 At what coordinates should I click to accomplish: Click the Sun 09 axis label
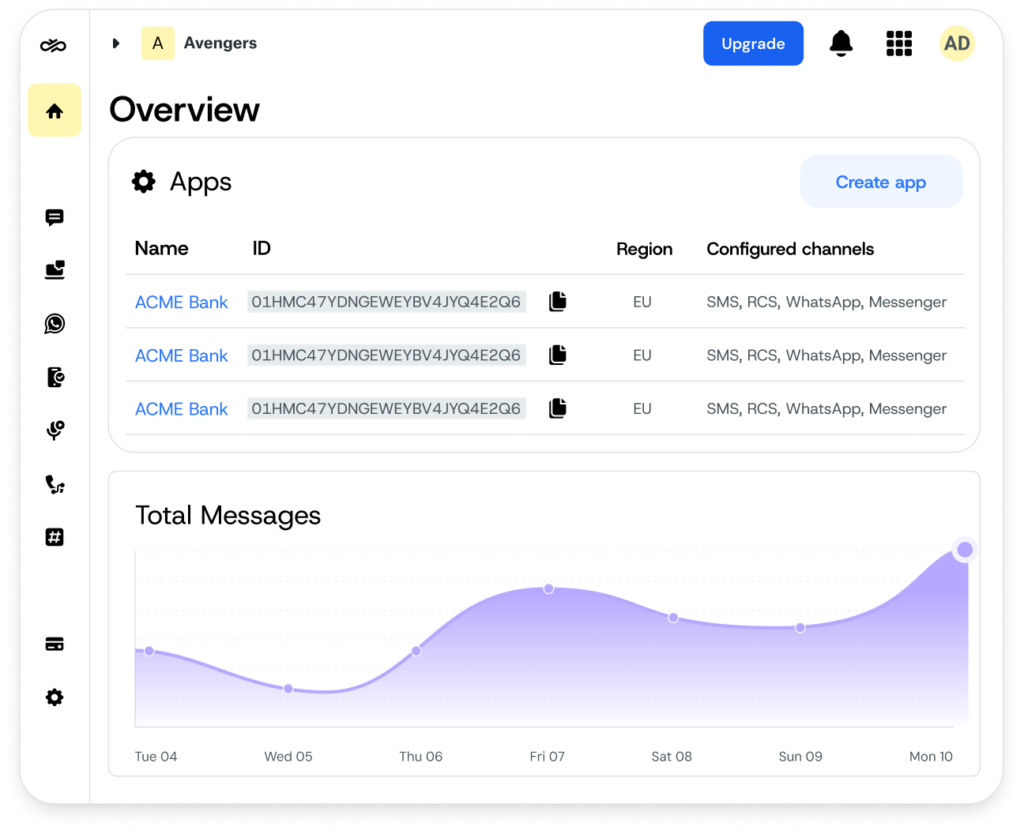(800, 756)
